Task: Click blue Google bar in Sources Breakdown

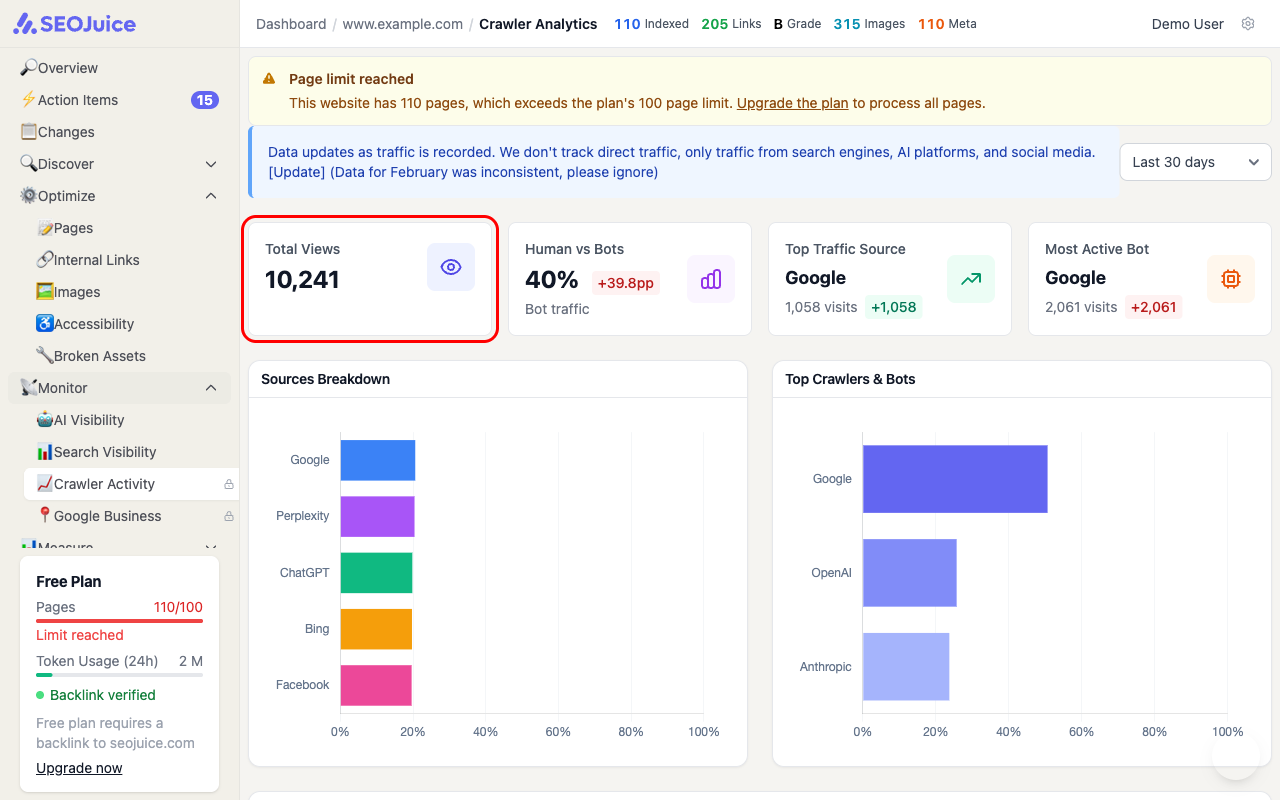Action: [378, 460]
